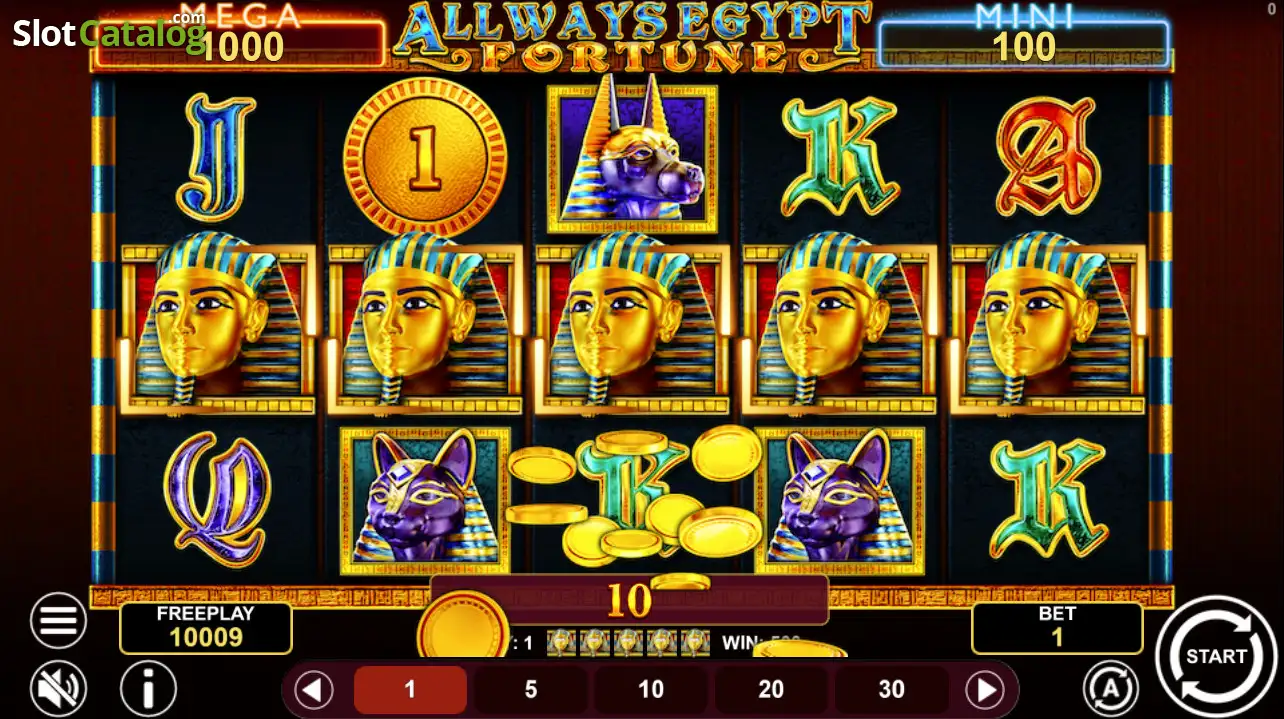The height and width of the screenshot is (719, 1284).
Task: Select bet value 1
Action: point(410,690)
